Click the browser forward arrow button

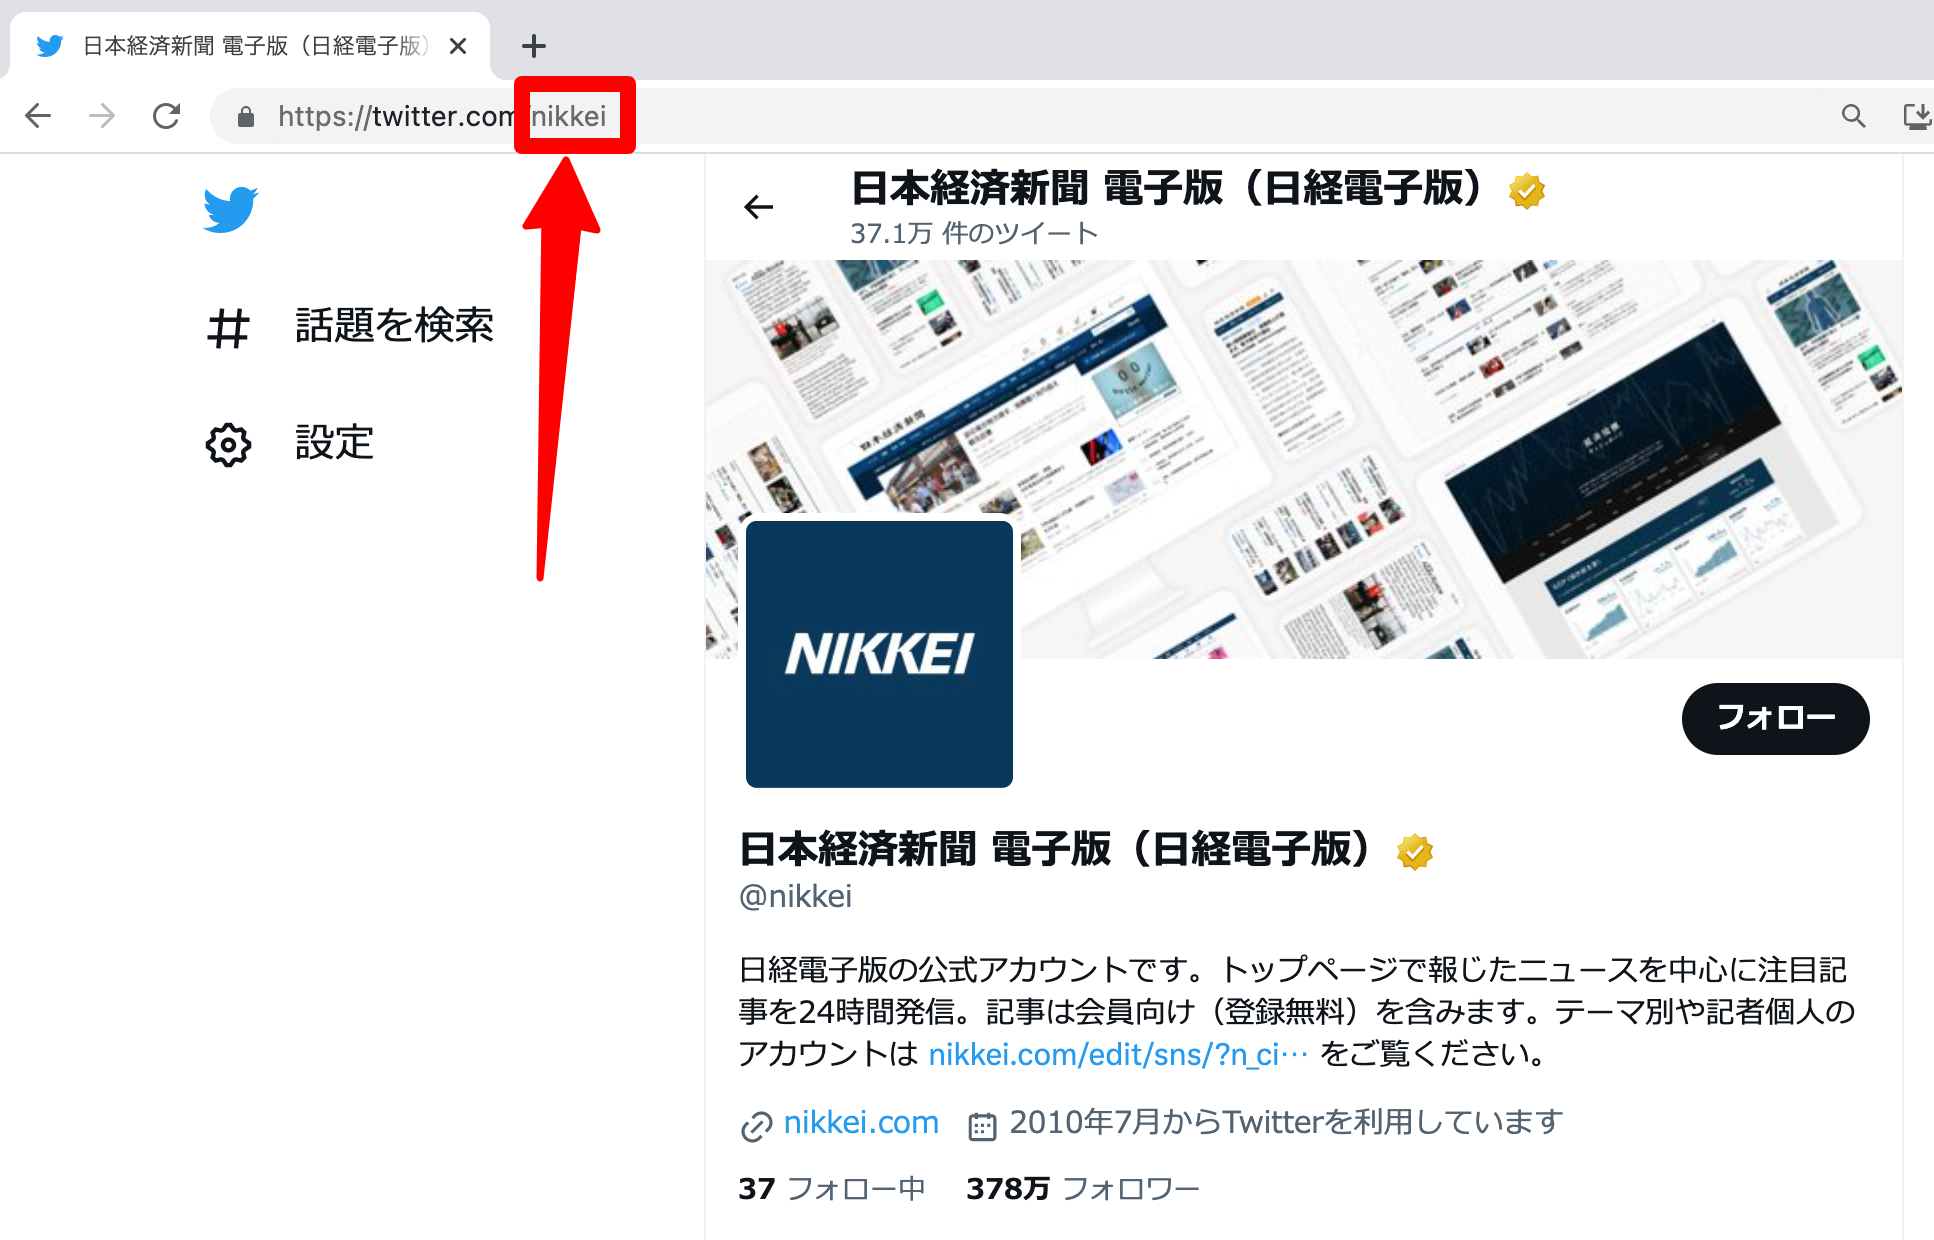pos(102,116)
